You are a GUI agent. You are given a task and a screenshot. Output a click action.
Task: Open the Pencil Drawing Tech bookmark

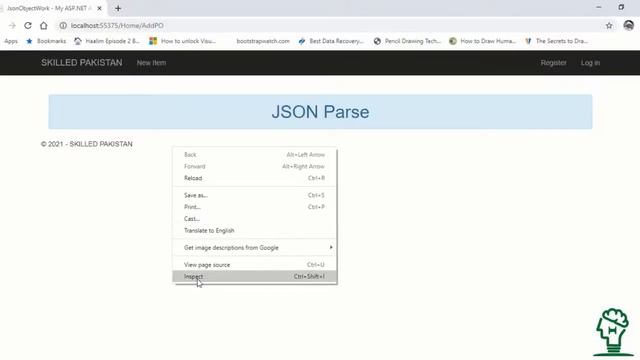[x=407, y=41]
